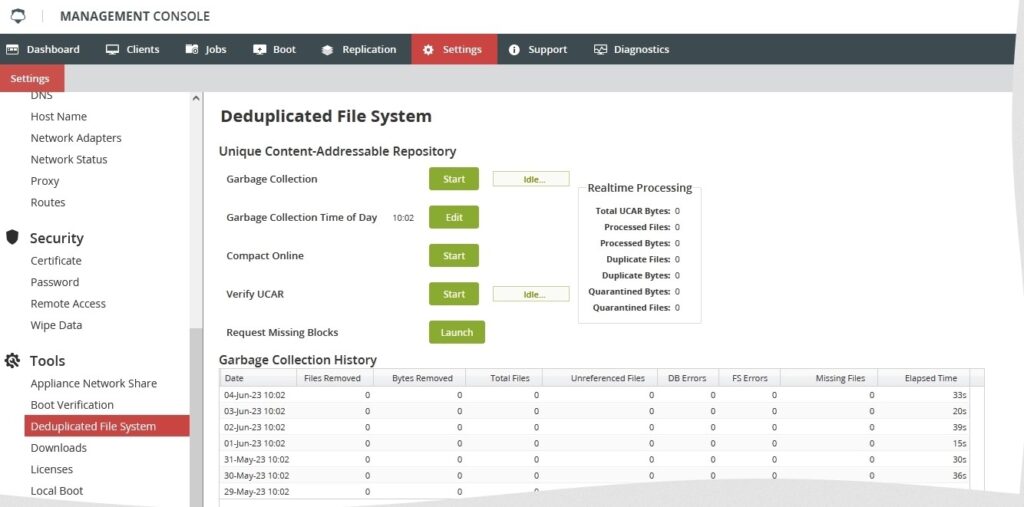The height and width of the screenshot is (507, 1024).
Task: Start Verify UCAR
Action: coord(454,294)
